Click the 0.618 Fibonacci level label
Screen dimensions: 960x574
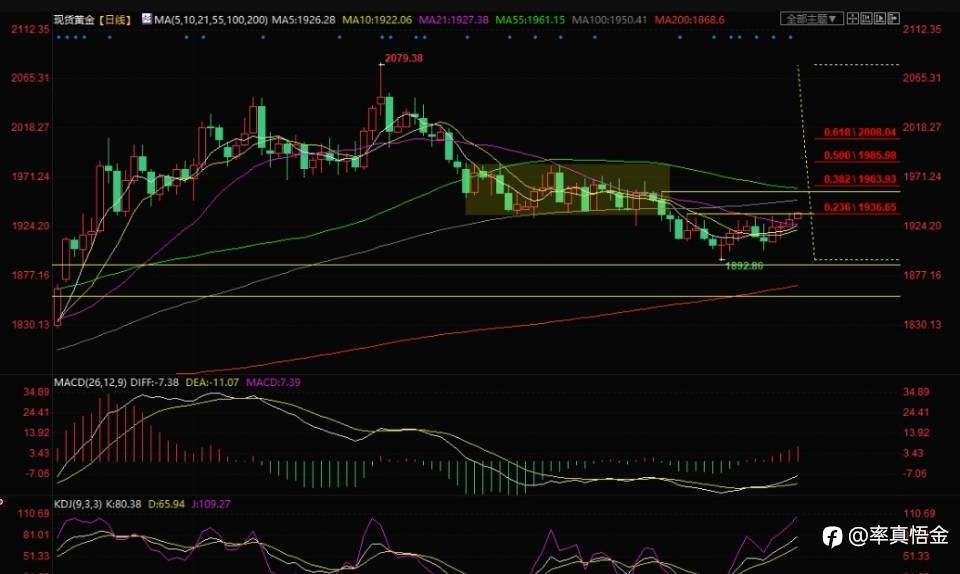(860, 132)
